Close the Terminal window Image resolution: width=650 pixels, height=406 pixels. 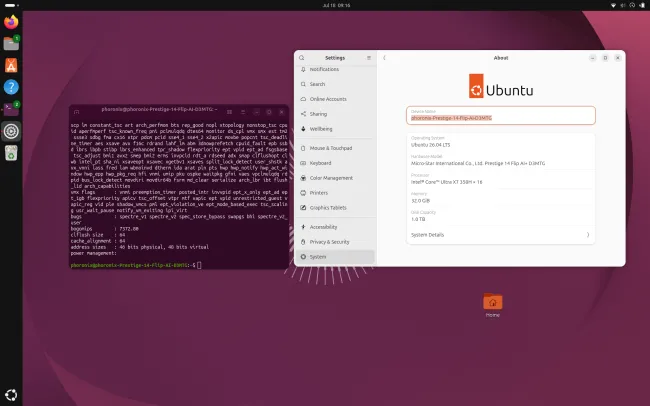(x=281, y=112)
